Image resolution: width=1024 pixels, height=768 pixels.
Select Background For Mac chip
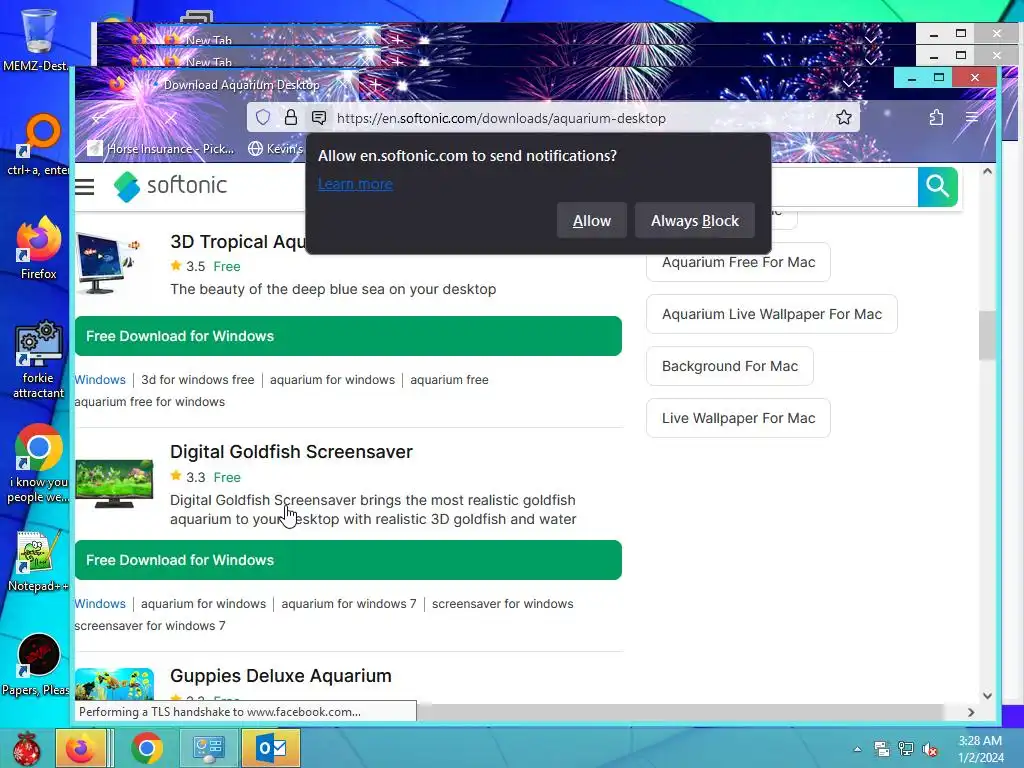click(x=730, y=366)
